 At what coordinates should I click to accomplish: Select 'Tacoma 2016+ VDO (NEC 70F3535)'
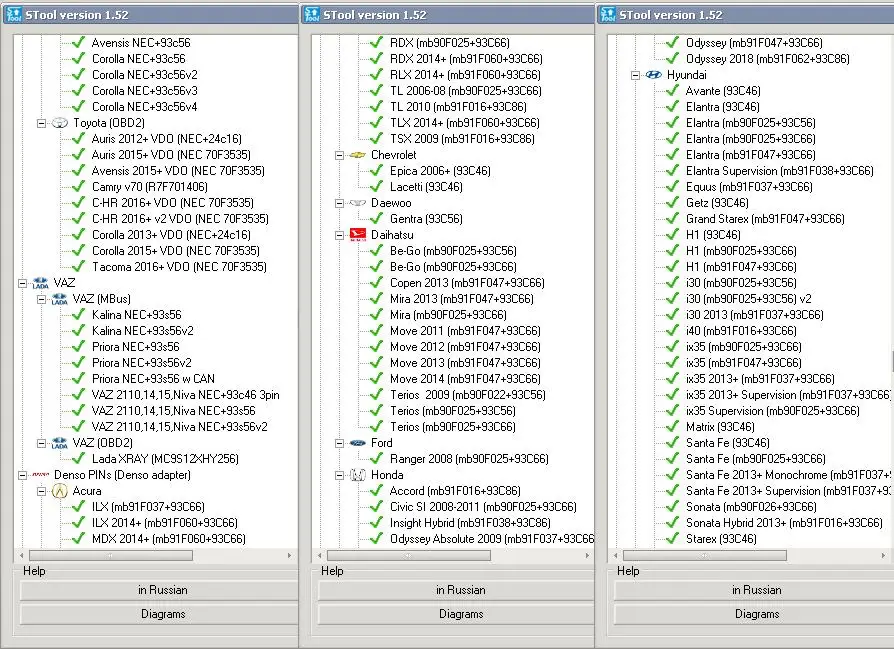pos(179,267)
